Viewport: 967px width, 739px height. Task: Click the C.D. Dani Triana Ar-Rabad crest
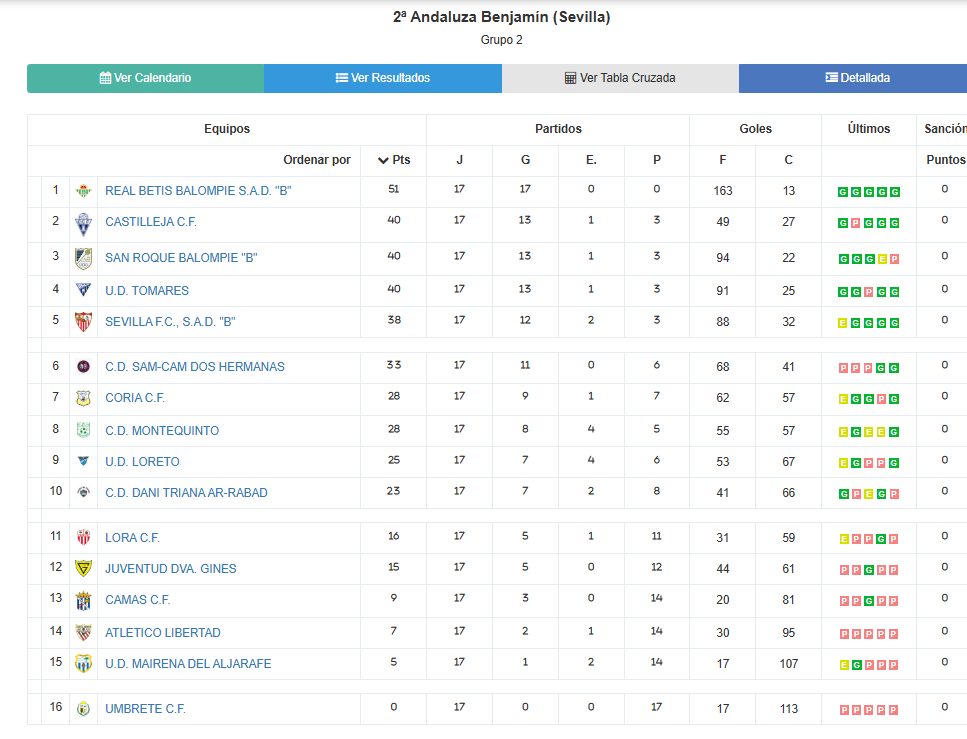tap(83, 492)
